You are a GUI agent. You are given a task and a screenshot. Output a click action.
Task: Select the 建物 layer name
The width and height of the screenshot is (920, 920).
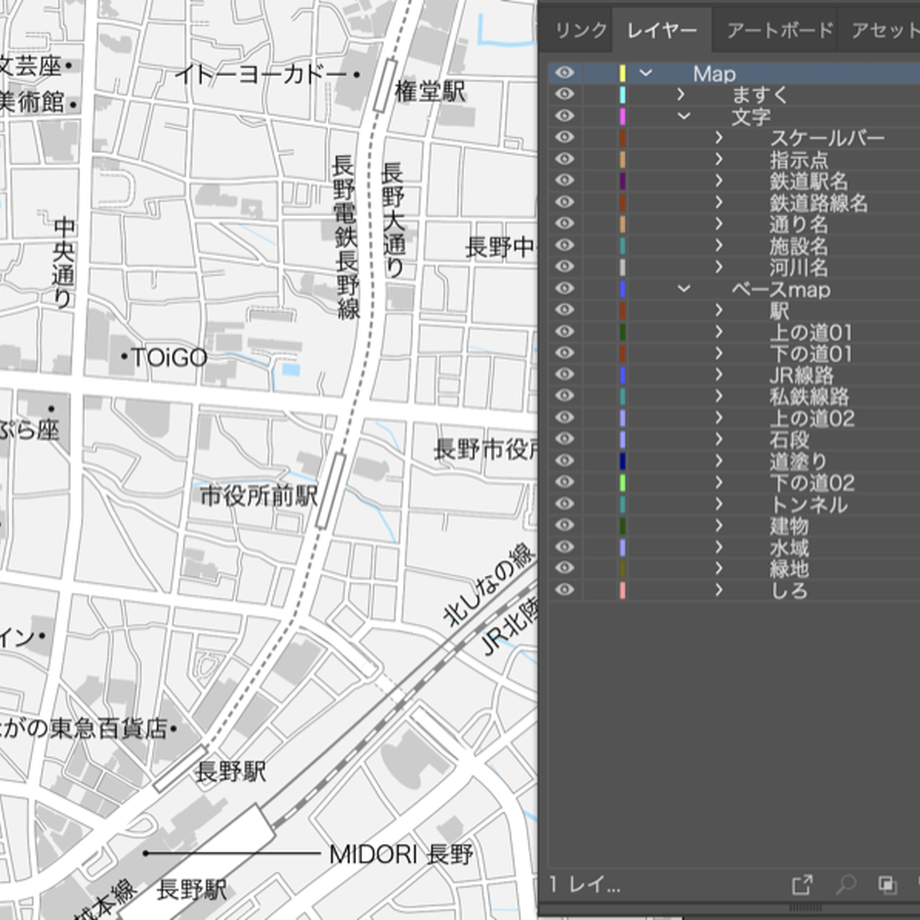789,526
